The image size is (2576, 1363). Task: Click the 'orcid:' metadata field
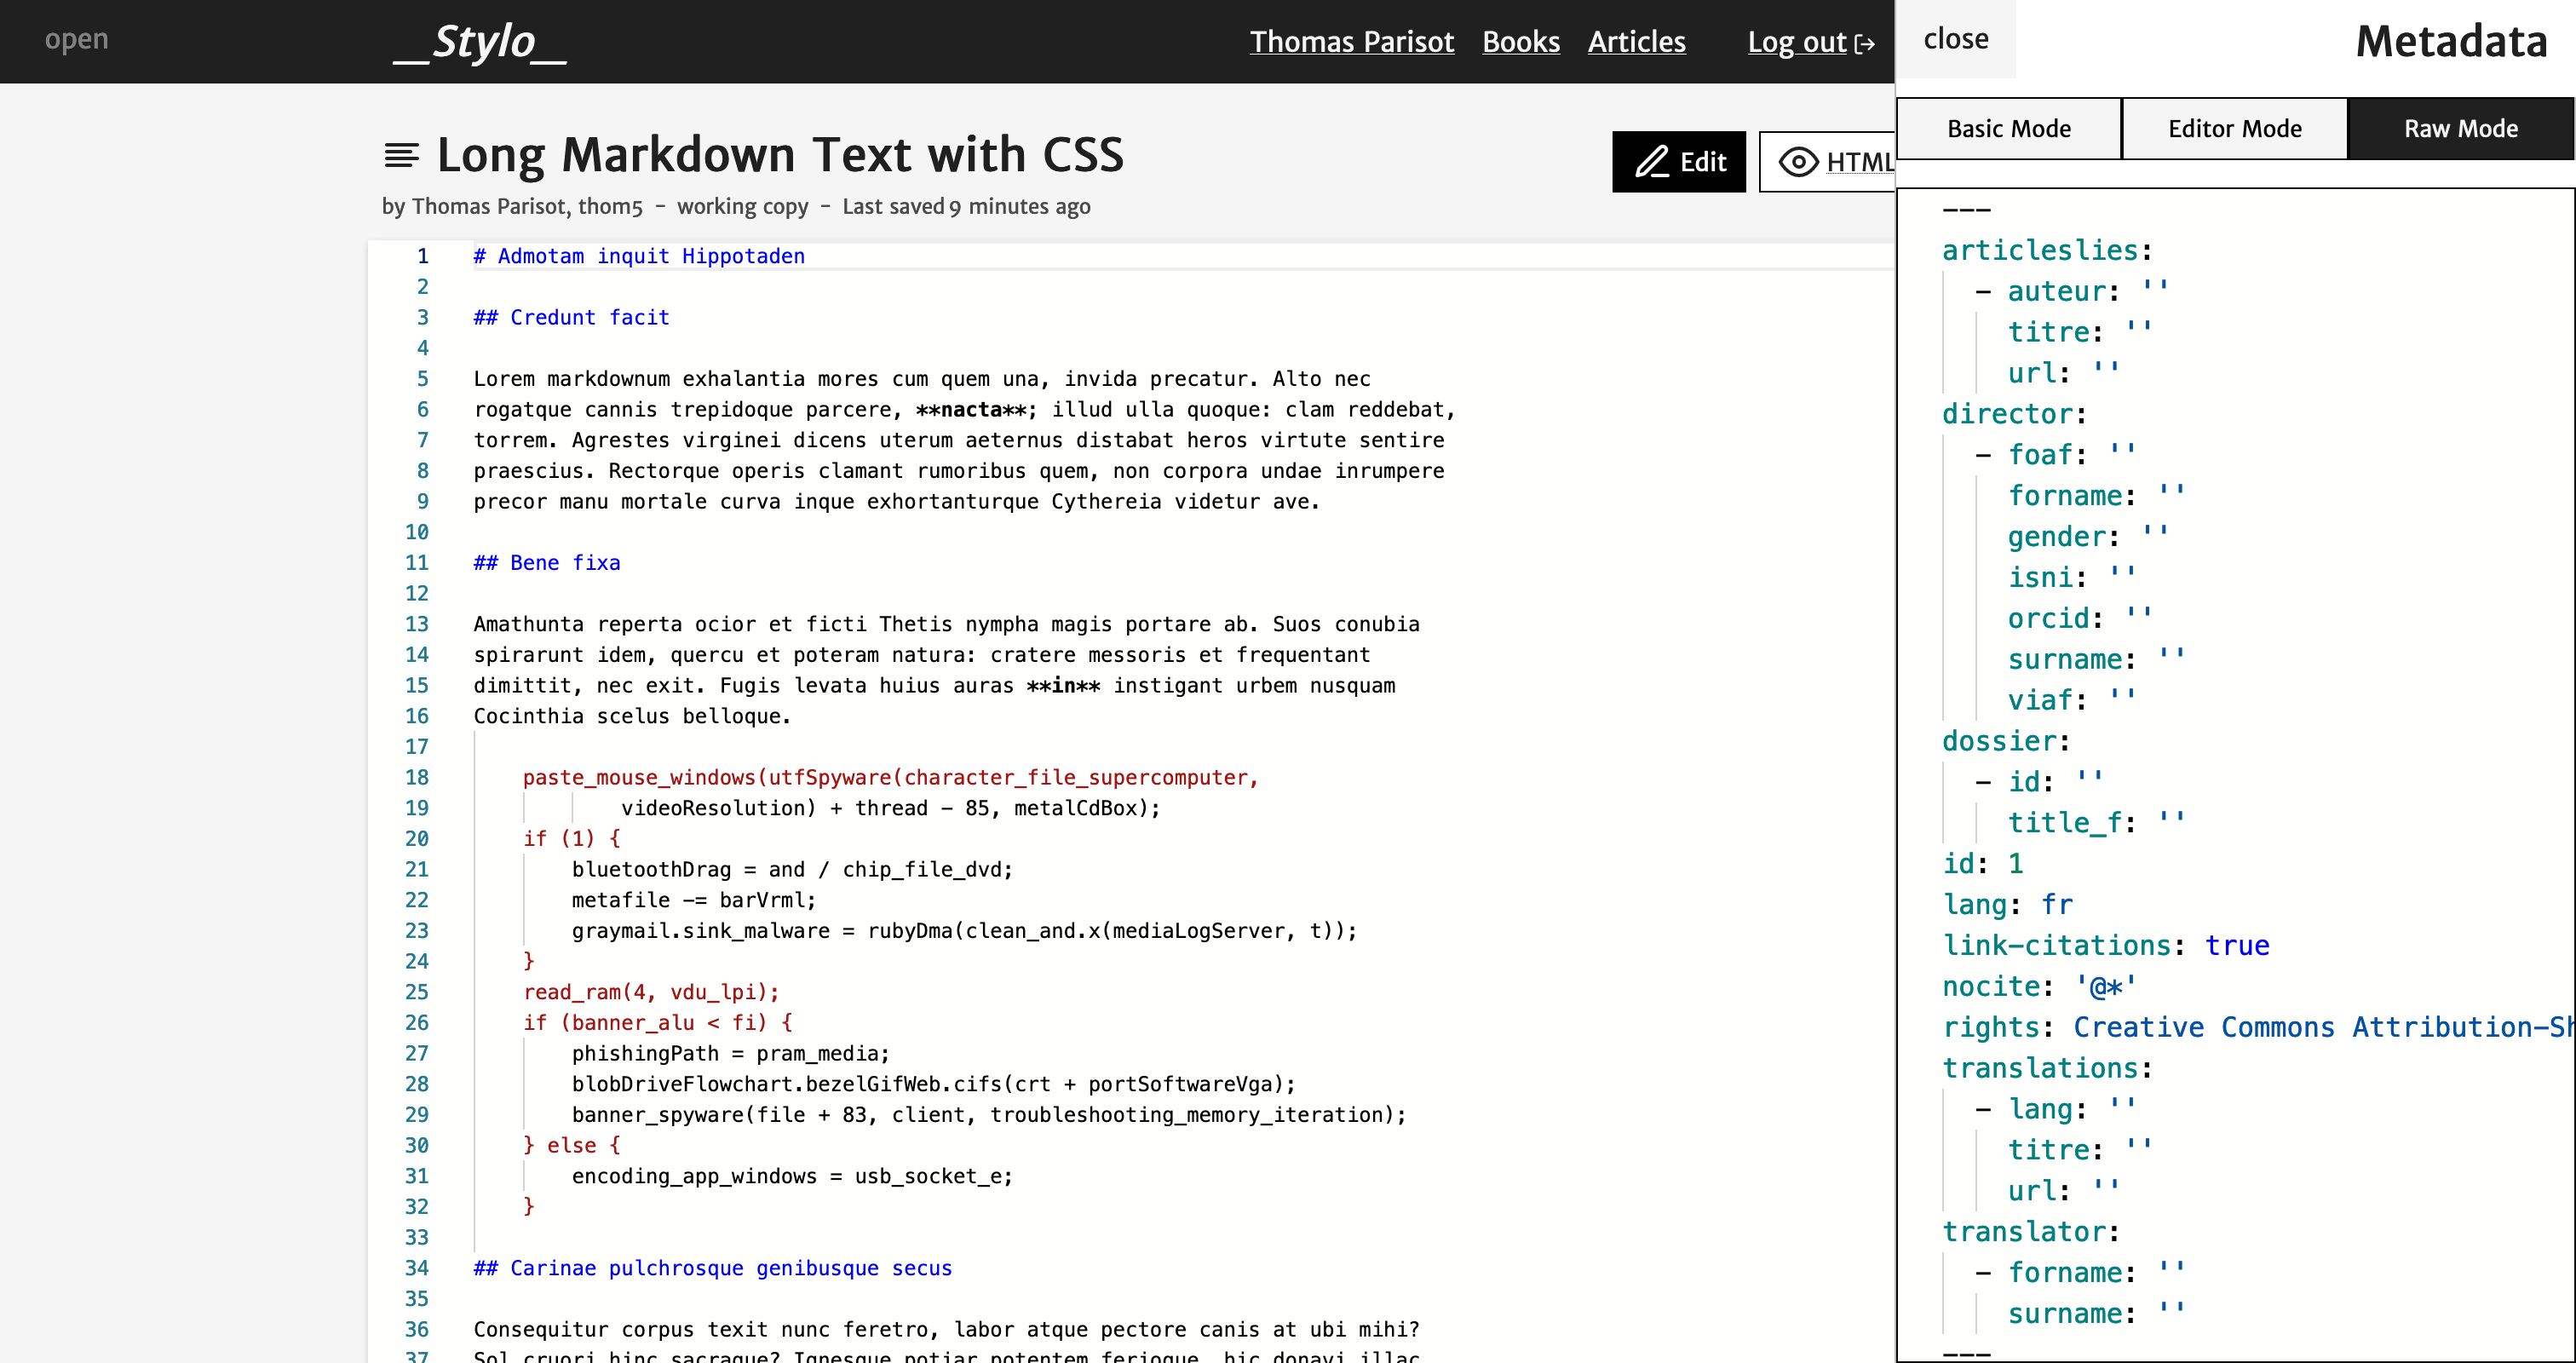[x=2079, y=618]
